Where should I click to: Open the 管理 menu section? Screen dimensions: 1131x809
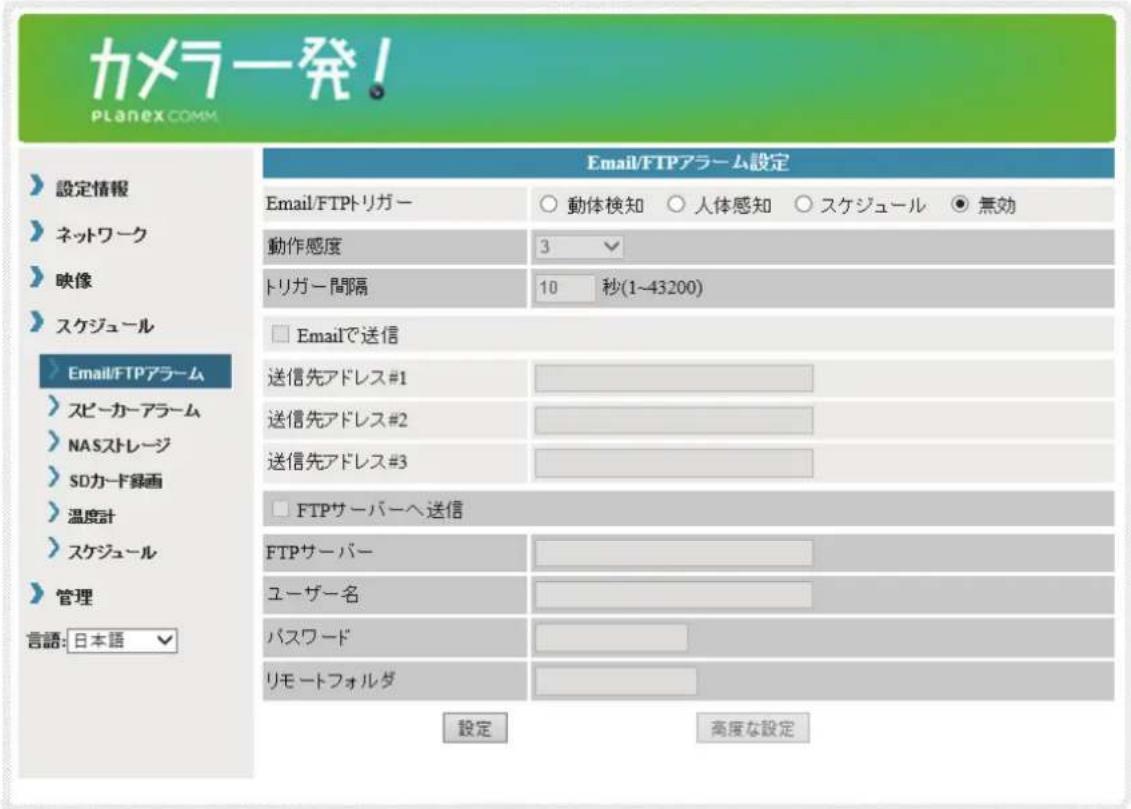(x=74, y=597)
